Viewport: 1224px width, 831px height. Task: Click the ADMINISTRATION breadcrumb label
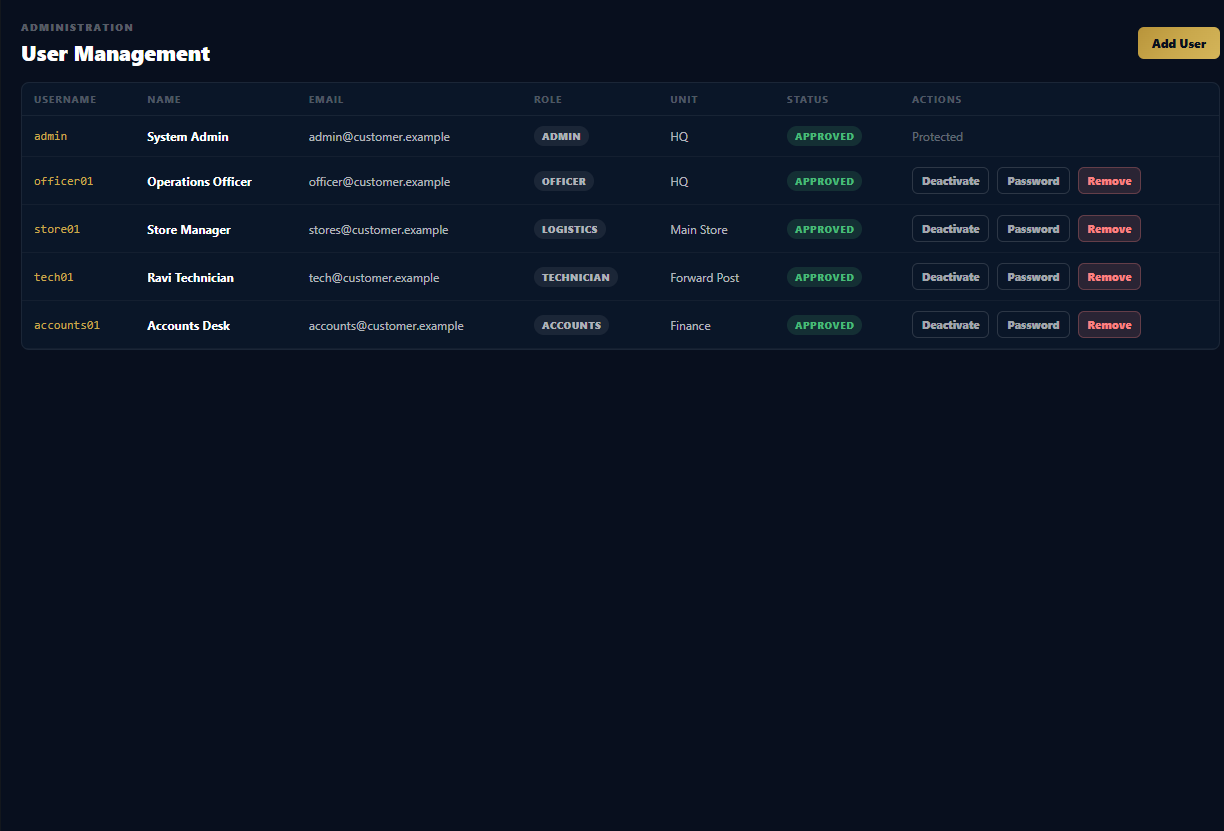pyautogui.click(x=77, y=27)
